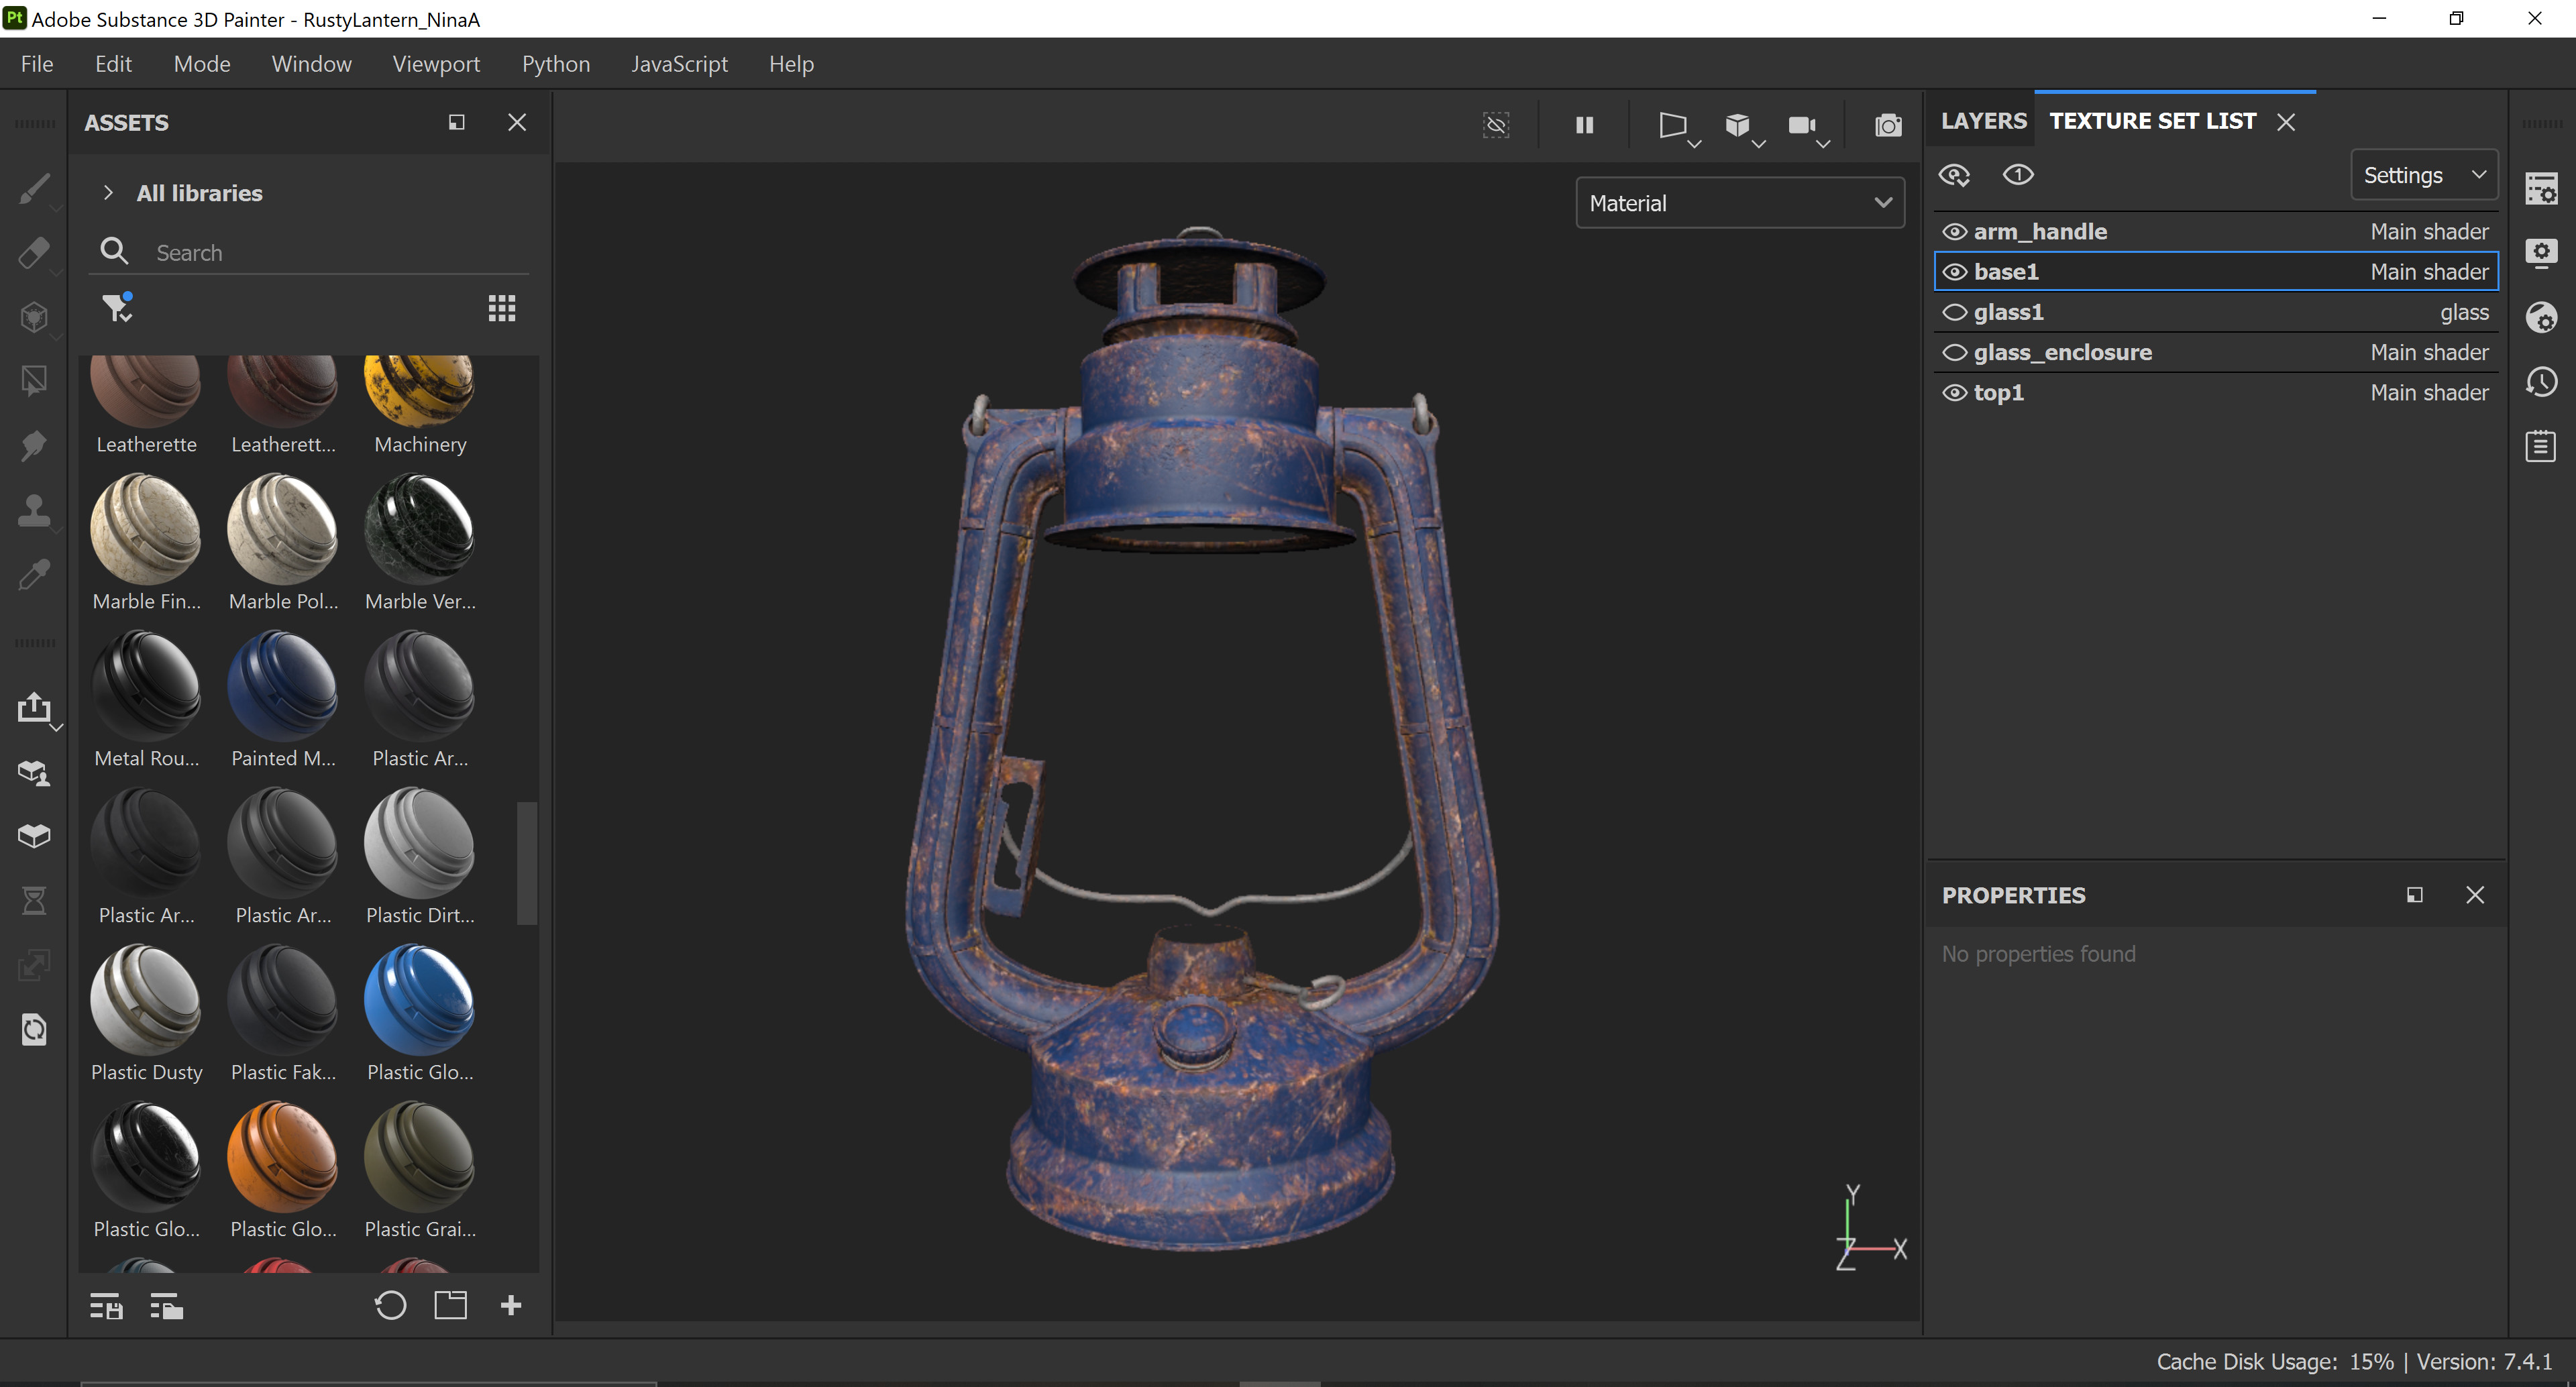2576x1387 pixels.
Task: Select the Smudge tool
Action: point(34,445)
